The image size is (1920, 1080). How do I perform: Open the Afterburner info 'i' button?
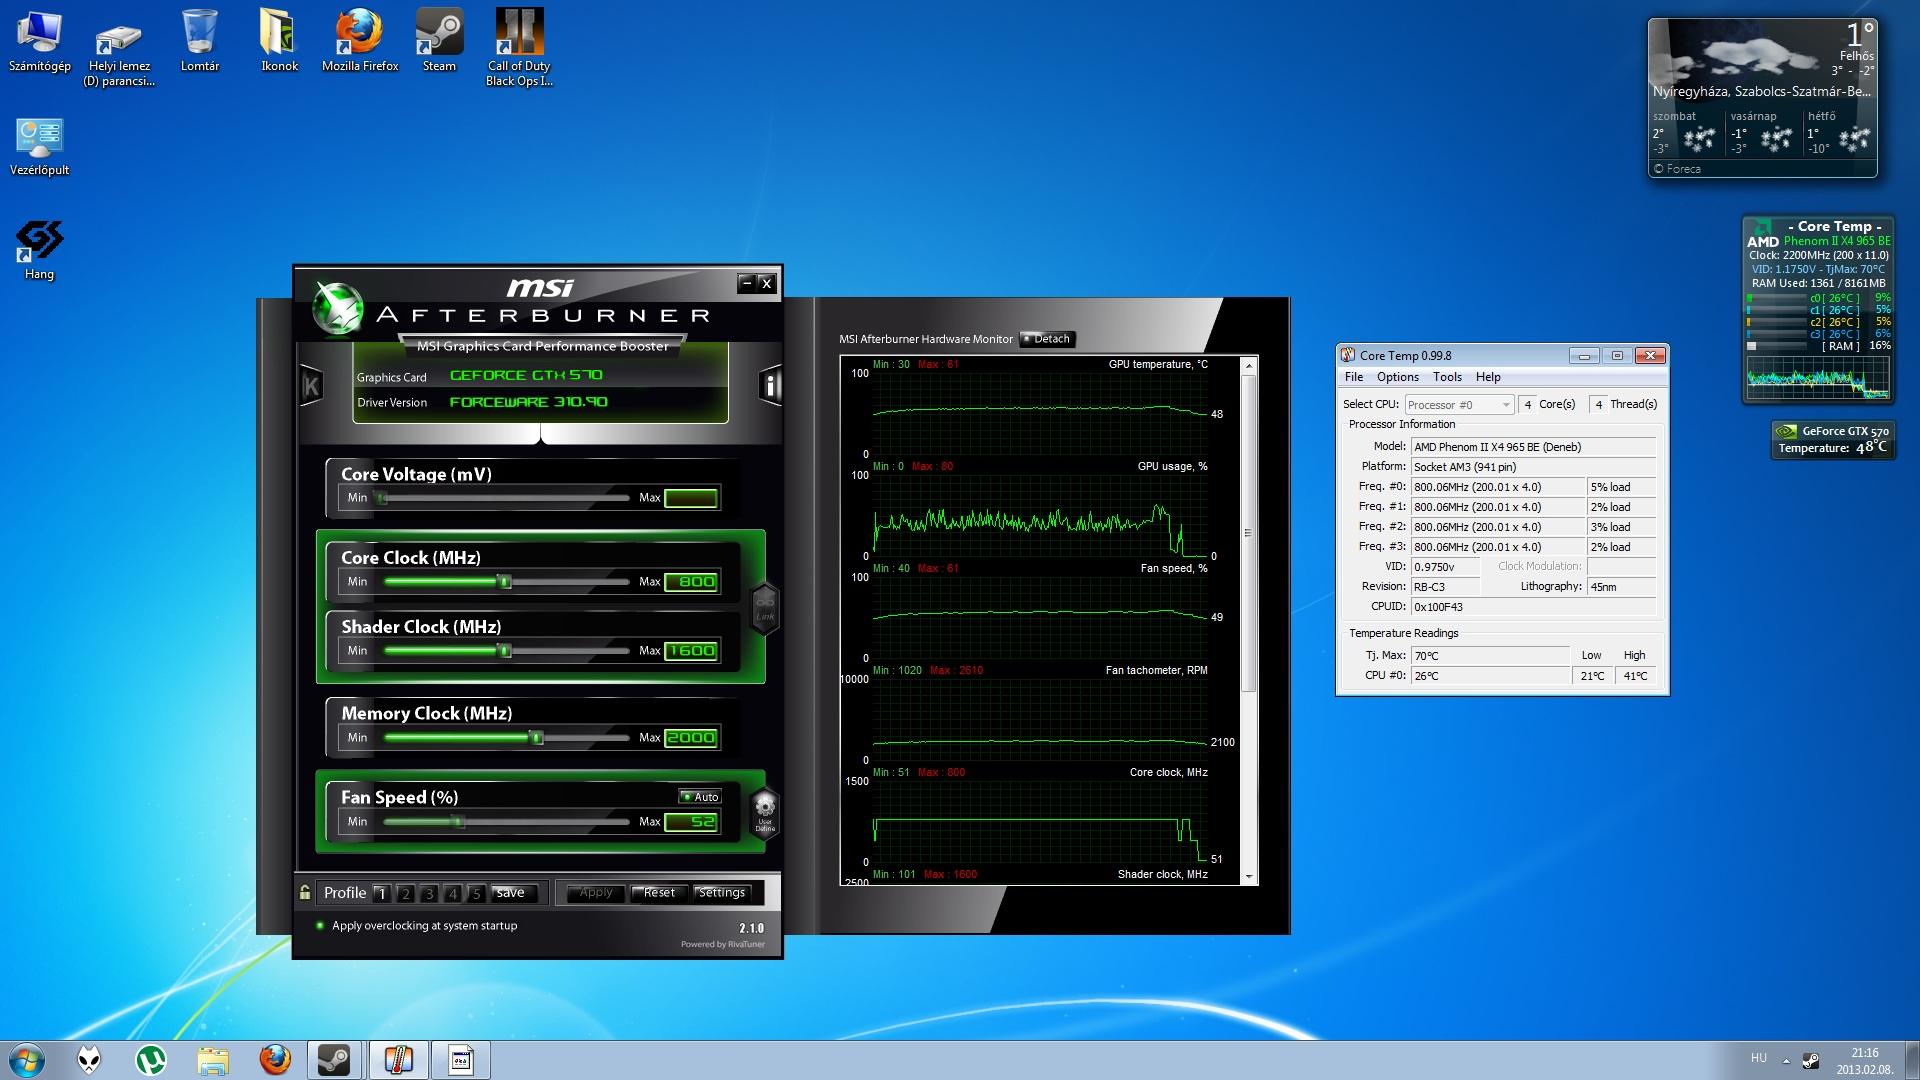[770, 385]
